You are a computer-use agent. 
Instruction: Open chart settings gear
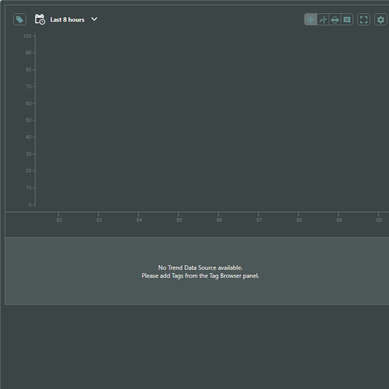point(381,20)
